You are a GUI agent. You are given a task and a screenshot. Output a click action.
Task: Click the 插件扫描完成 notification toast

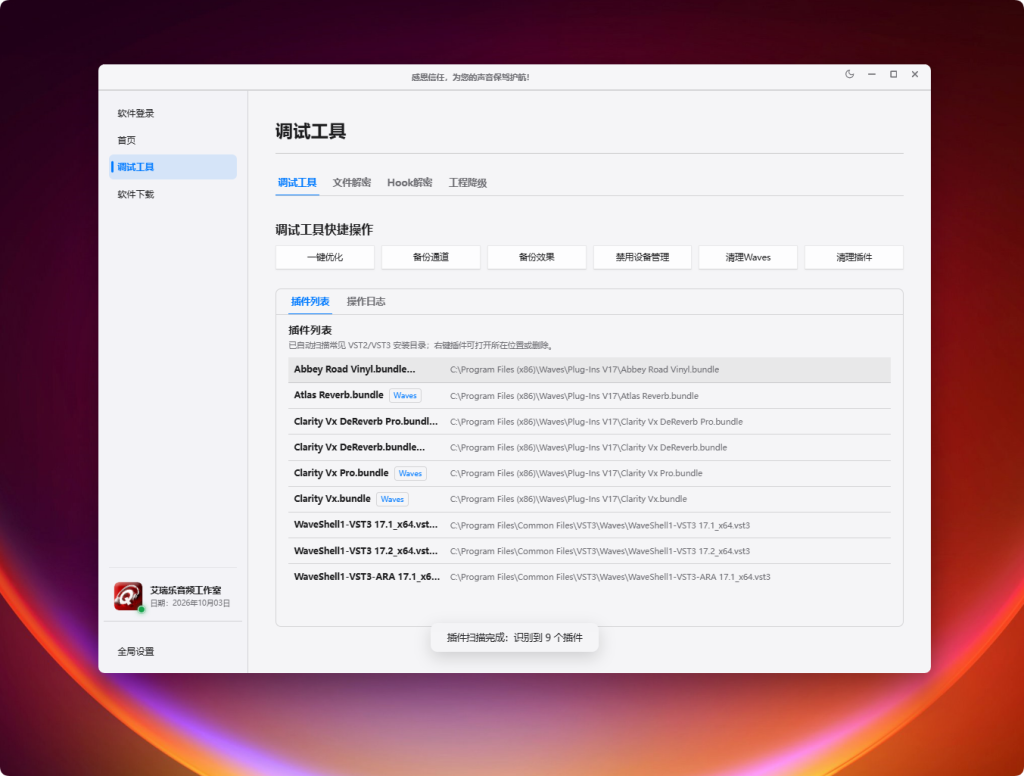(515, 638)
